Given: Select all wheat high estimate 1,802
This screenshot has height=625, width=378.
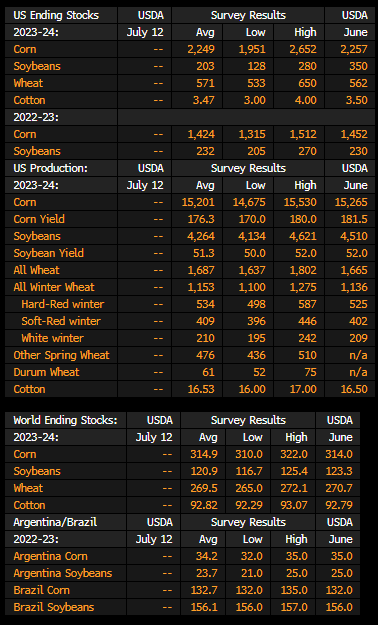Looking at the screenshot, I should 303,270.
